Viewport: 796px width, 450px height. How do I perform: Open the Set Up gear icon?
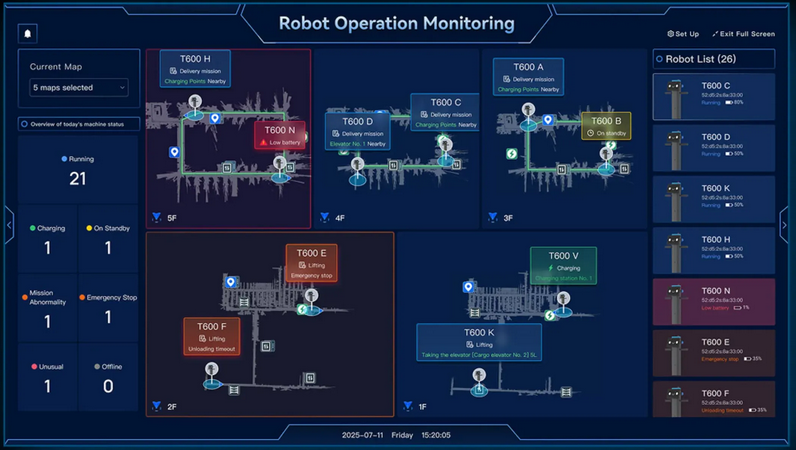tap(671, 34)
